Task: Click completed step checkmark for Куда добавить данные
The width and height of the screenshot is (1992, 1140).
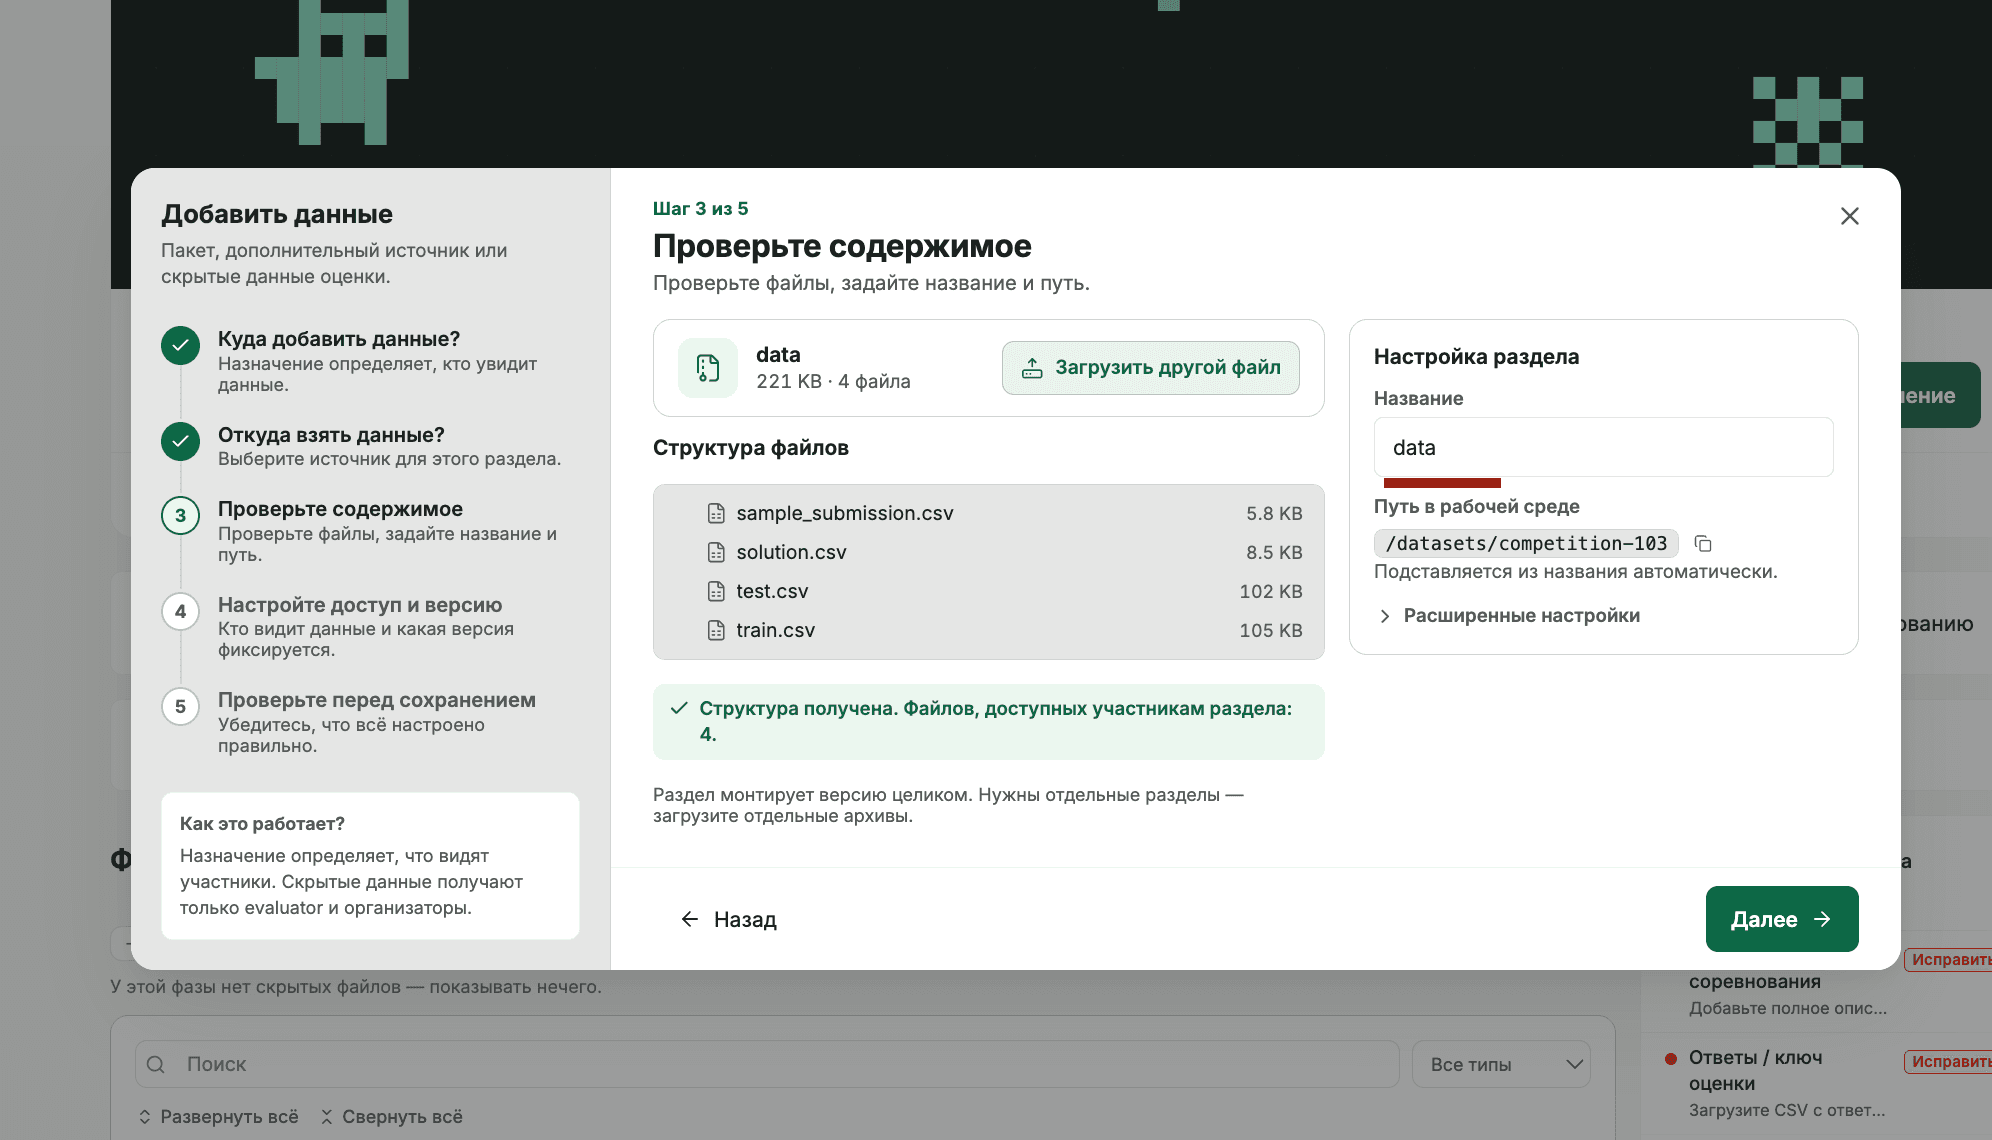Action: 180,346
